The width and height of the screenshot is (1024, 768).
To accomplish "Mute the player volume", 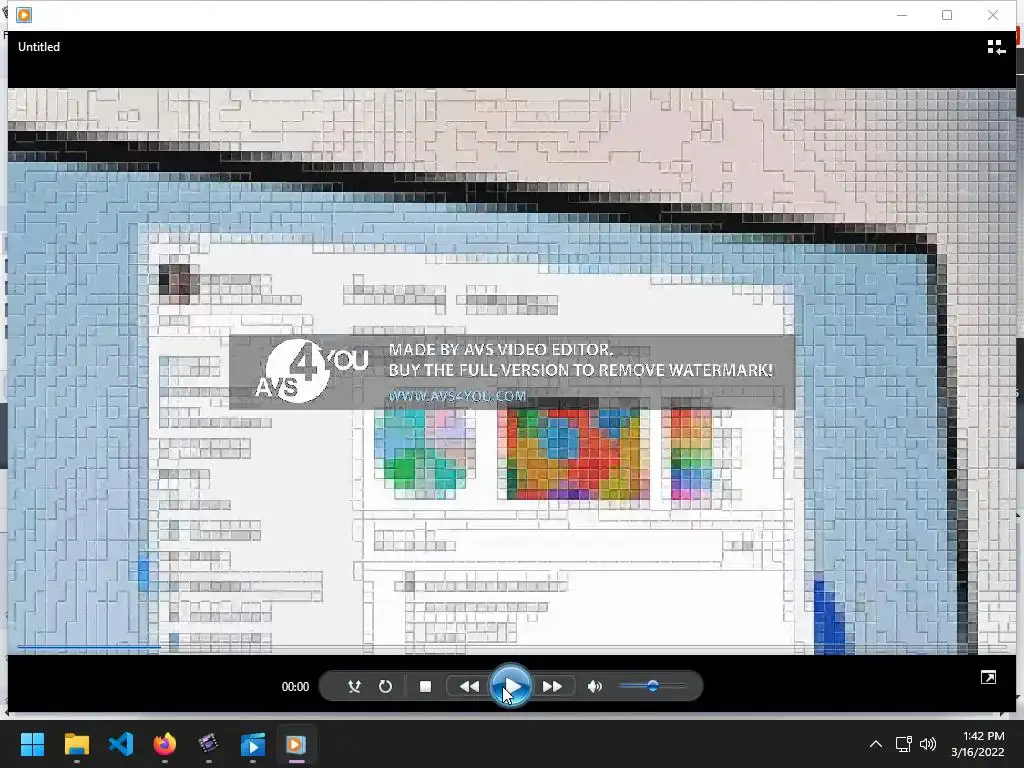I will (x=594, y=686).
